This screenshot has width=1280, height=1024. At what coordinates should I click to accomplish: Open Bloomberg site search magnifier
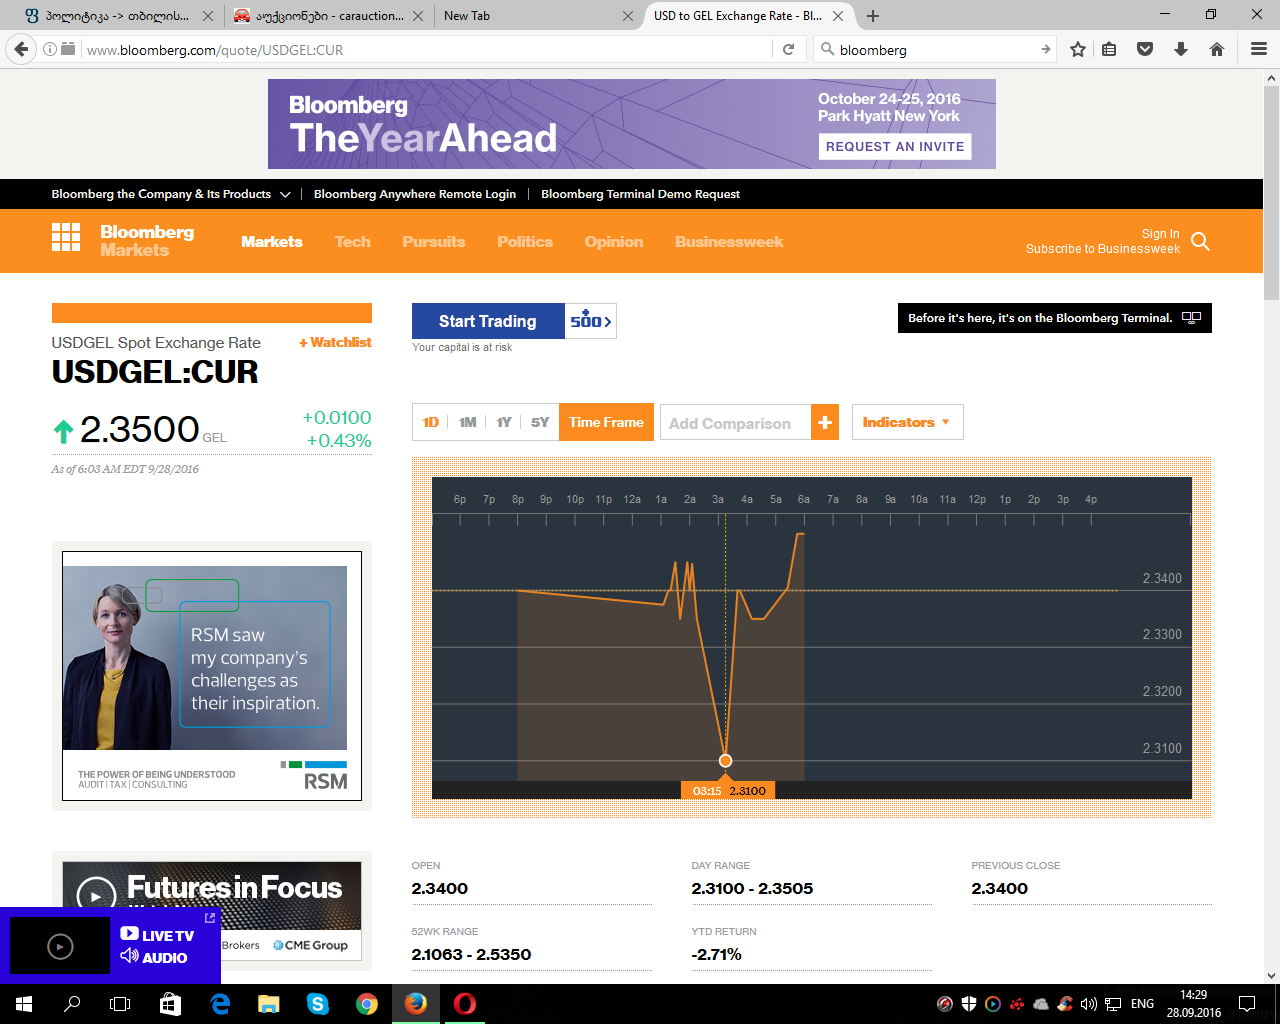pyautogui.click(x=1201, y=241)
